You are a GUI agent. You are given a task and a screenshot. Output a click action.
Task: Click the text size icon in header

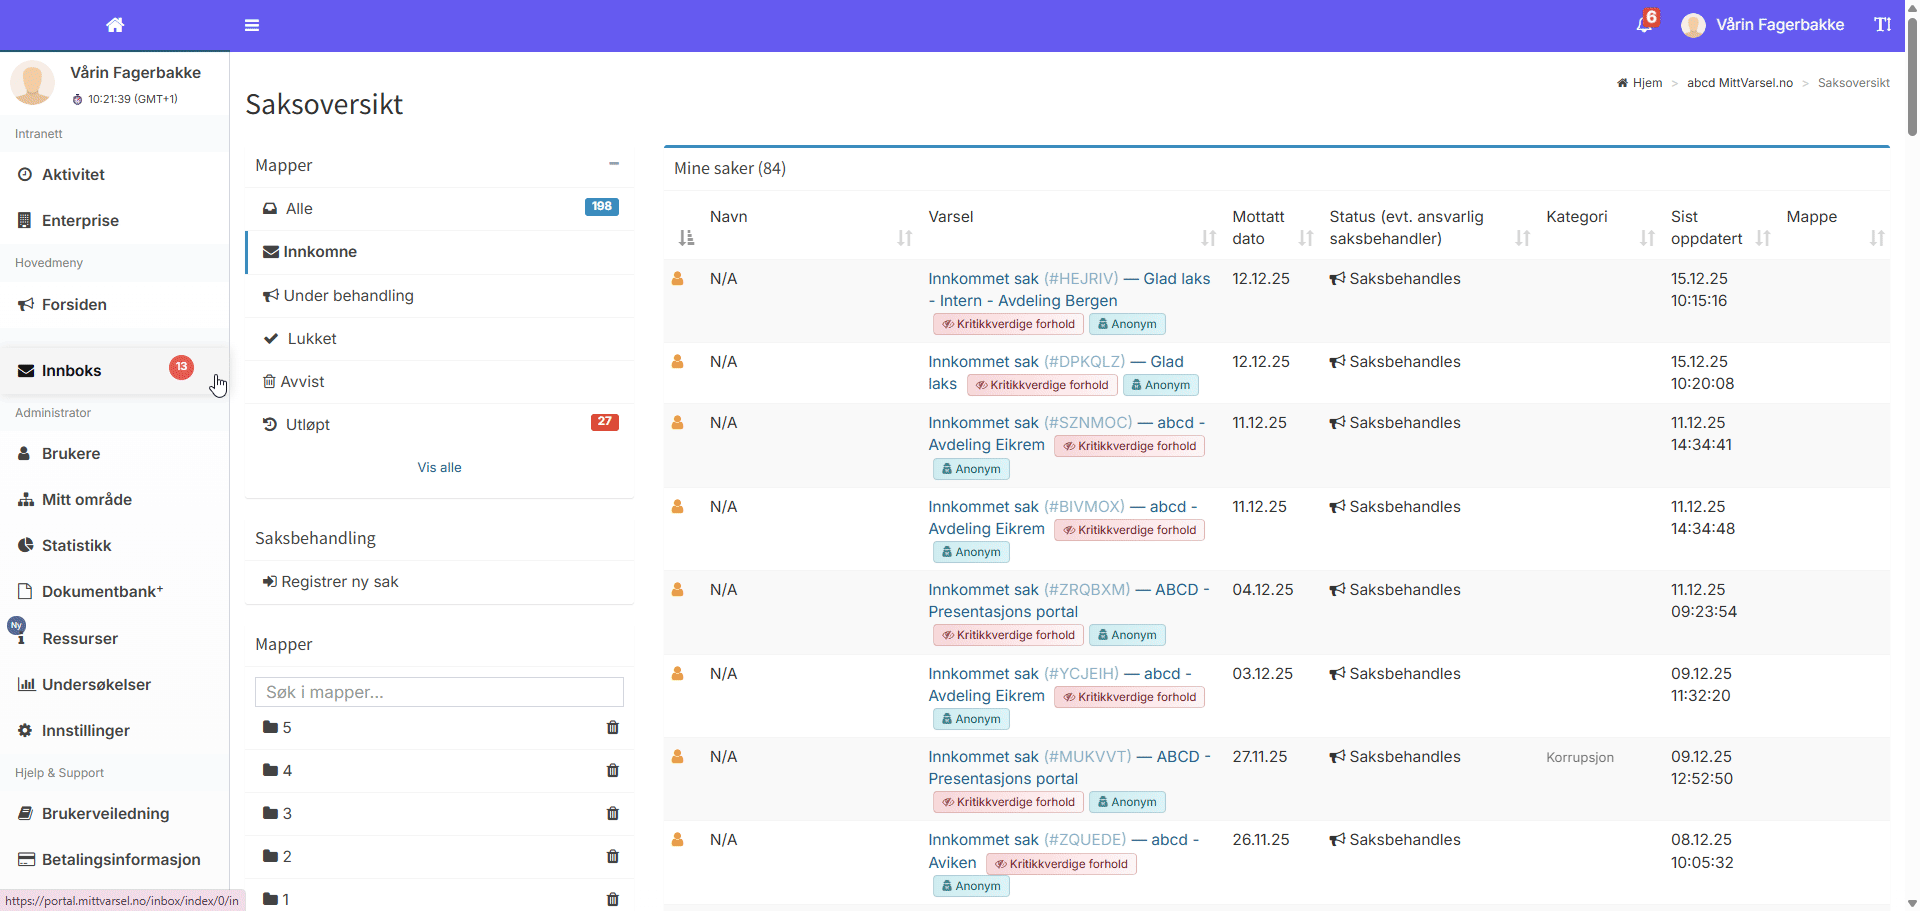tap(1882, 25)
